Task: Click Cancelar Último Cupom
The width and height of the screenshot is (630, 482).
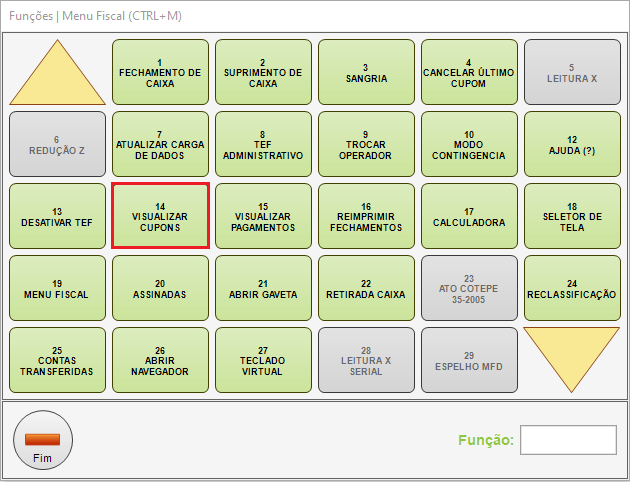Action: tap(469, 72)
